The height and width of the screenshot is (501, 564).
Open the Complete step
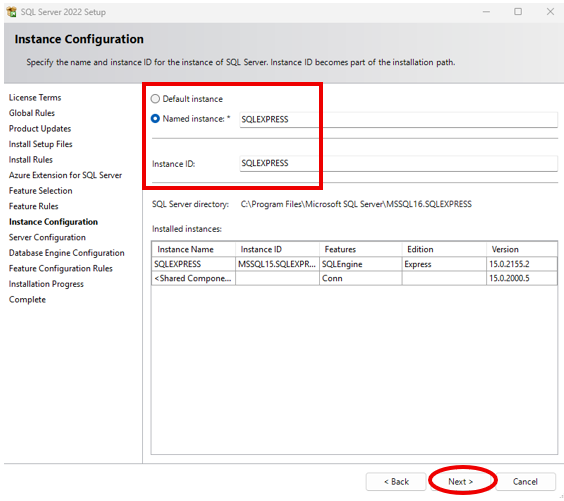point(27,300)
